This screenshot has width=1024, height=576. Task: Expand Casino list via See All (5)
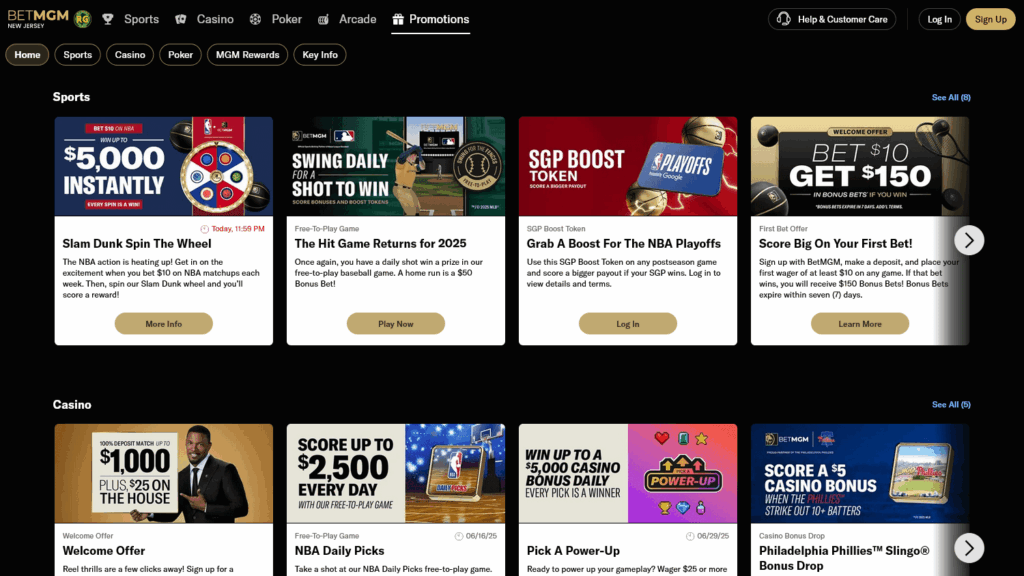coord(950,405)
